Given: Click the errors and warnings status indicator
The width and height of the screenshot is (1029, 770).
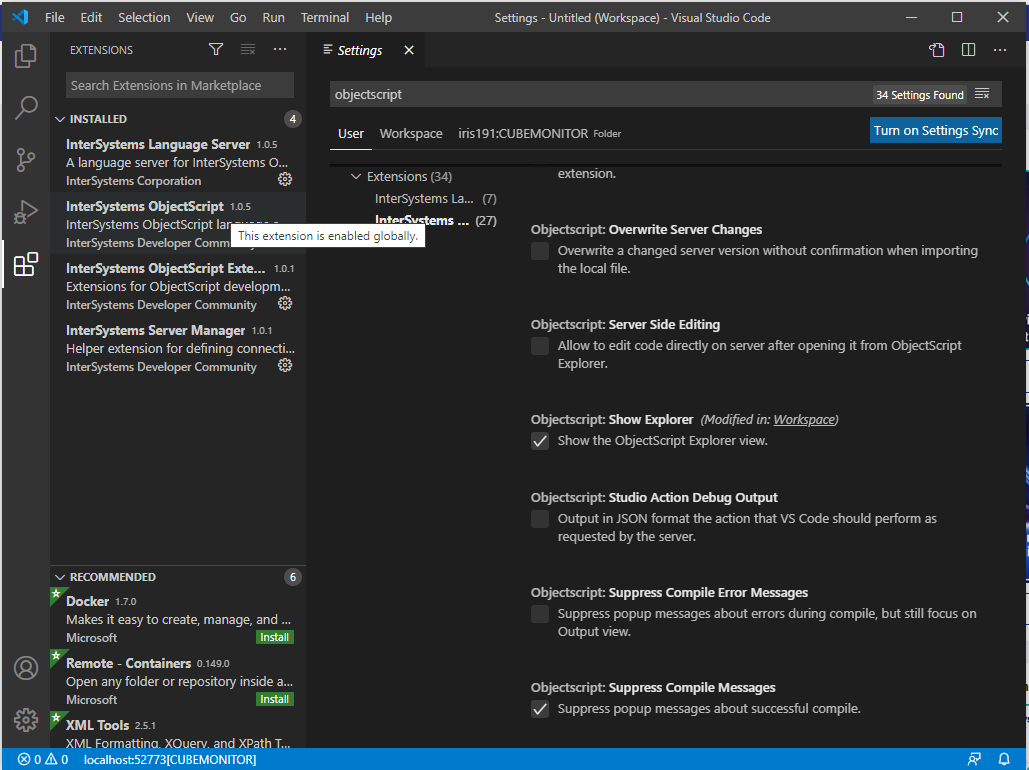Looking at the screenshot, I should 43,759.
